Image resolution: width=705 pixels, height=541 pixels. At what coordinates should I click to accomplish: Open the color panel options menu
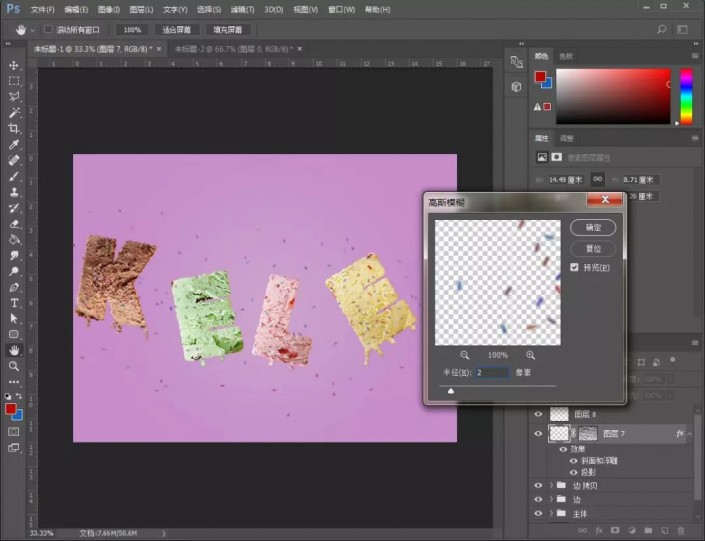pyautogui.click(x=695, y=56)
